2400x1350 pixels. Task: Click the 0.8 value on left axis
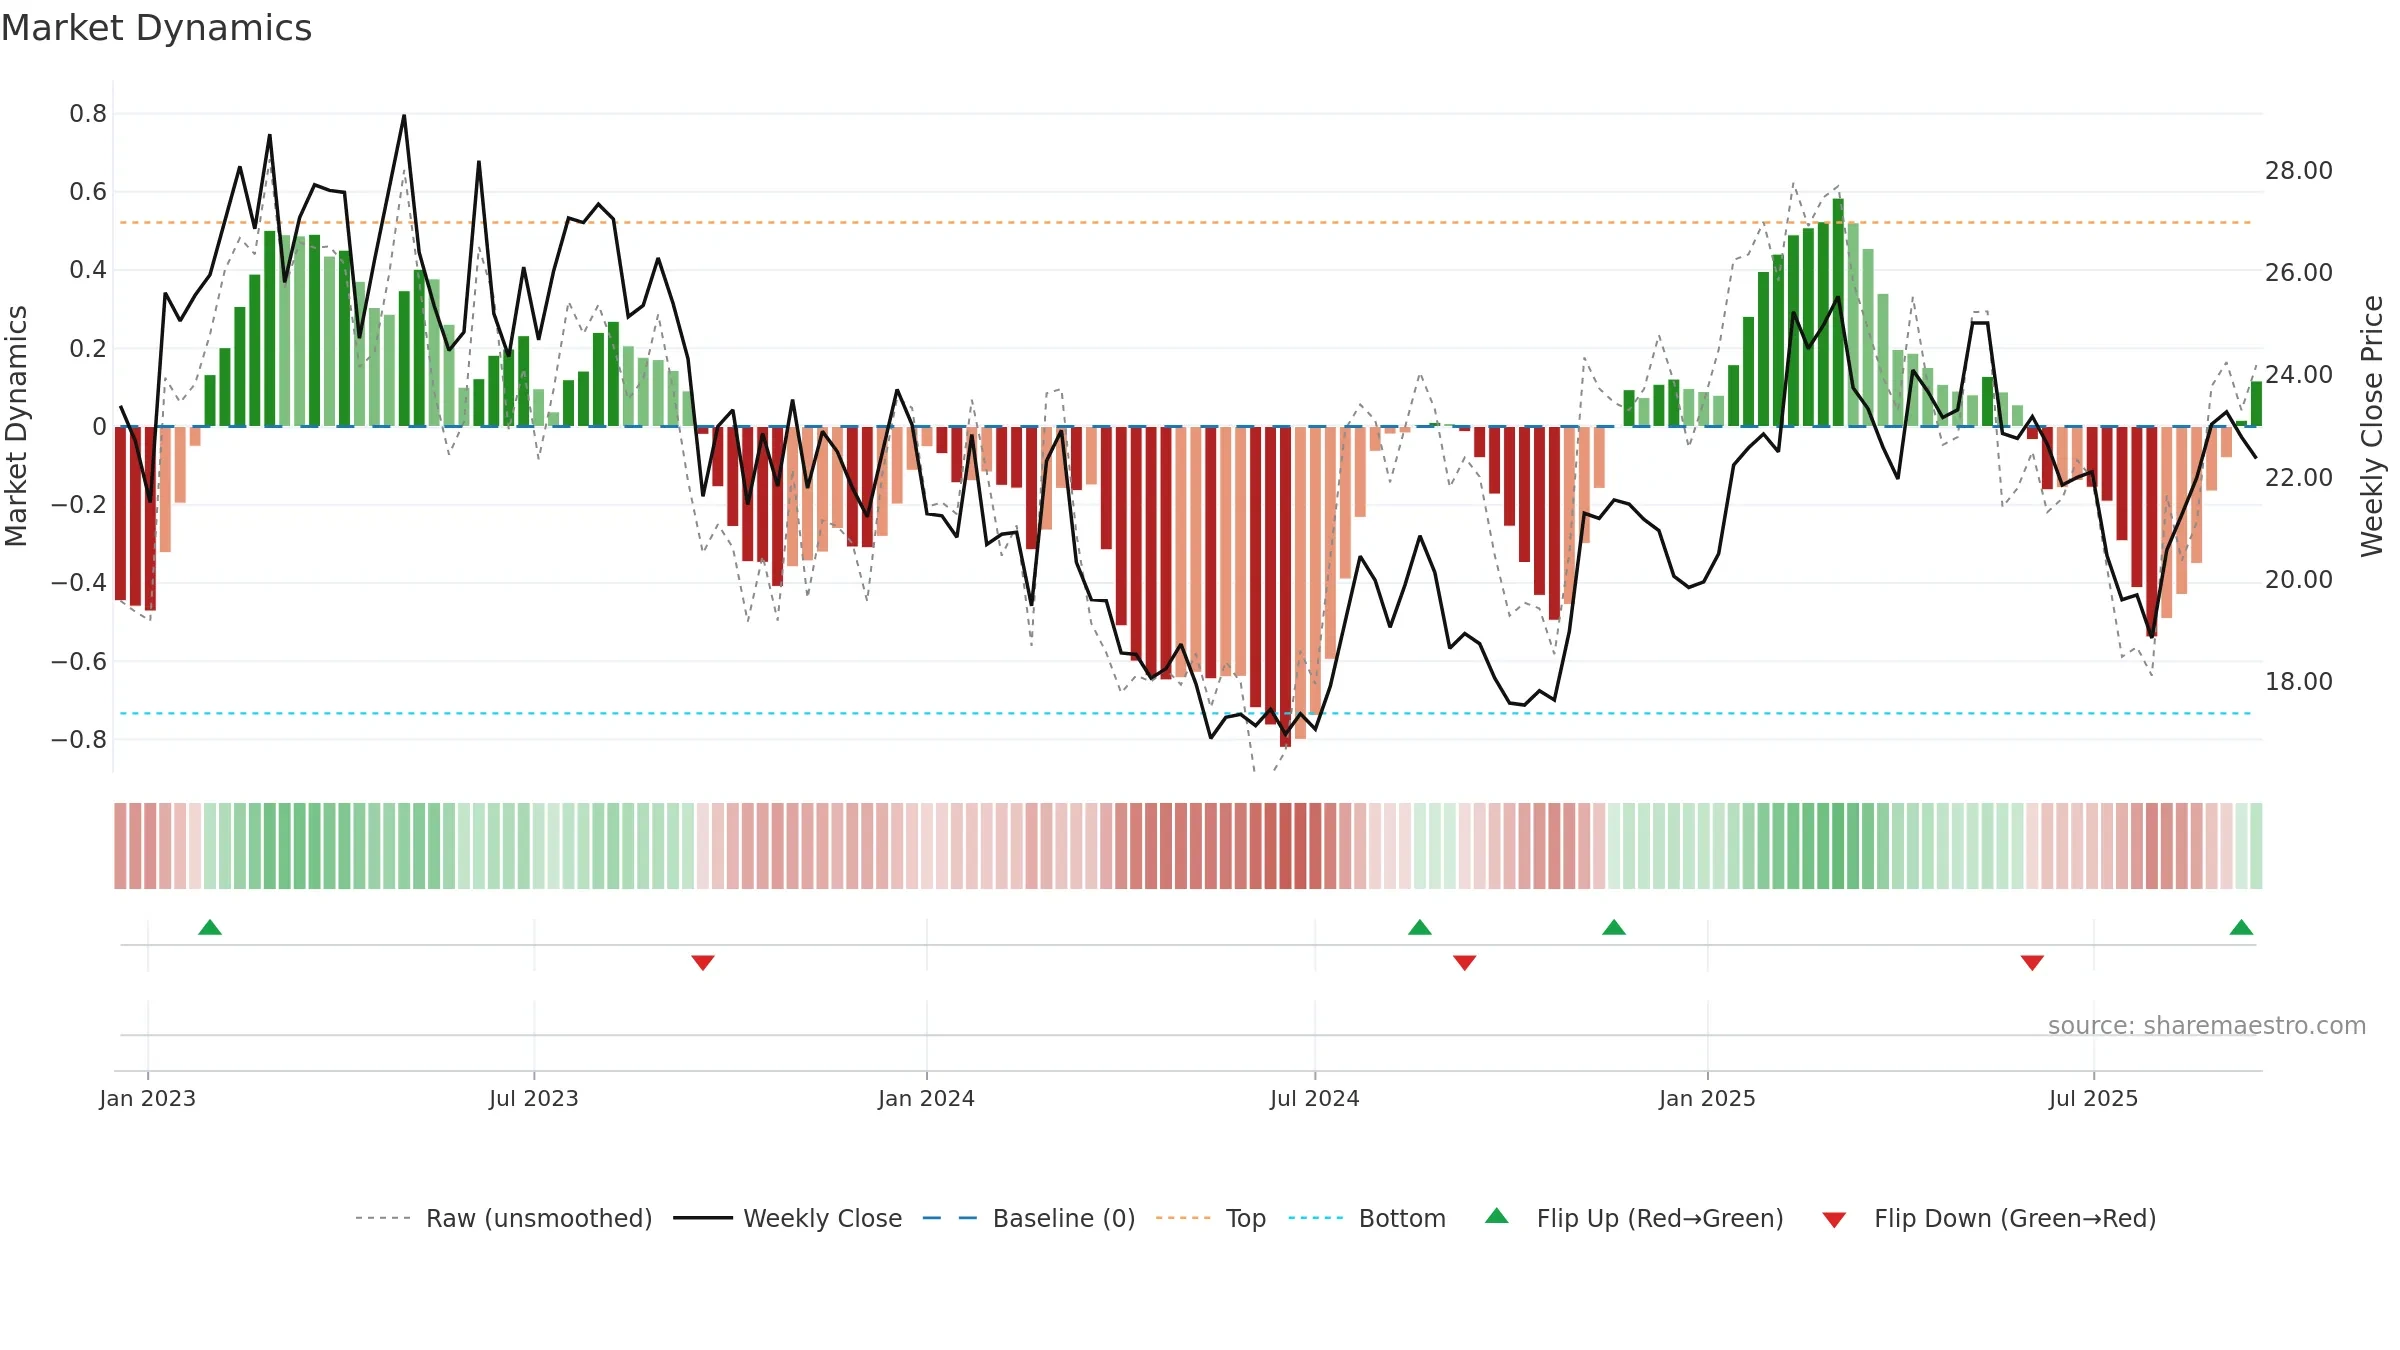coord(88,114)
